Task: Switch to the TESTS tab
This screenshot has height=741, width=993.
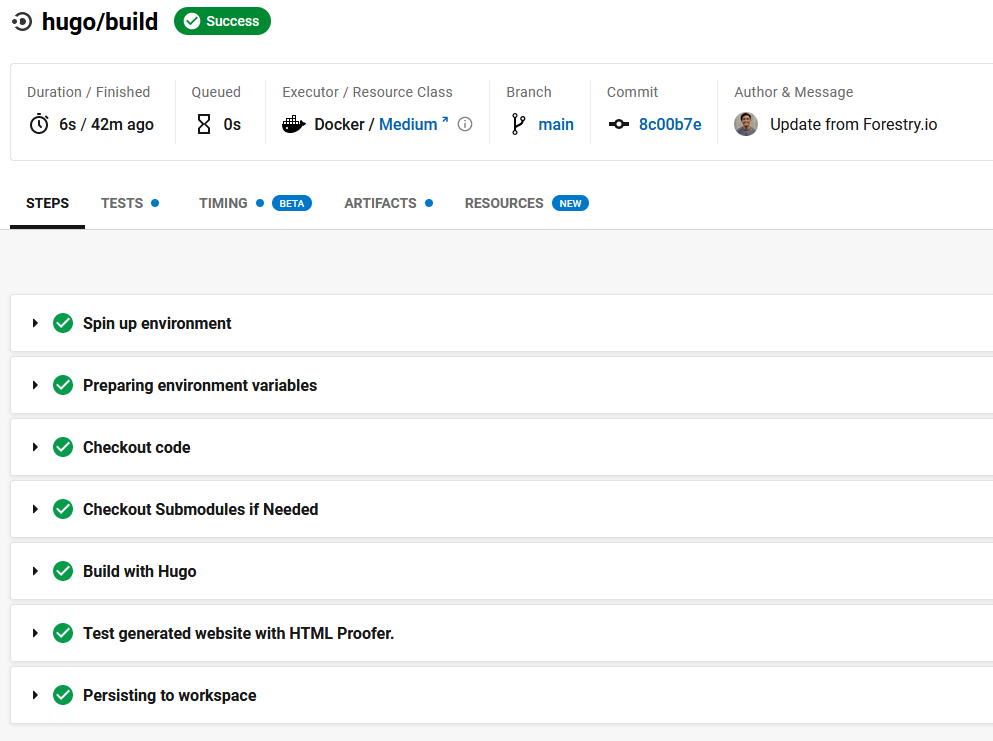Action: tap(130, 203)
